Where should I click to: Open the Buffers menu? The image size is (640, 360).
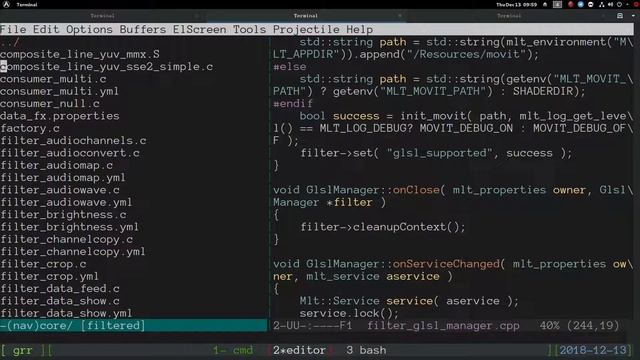pyautogui.click(x=143, y=29)
